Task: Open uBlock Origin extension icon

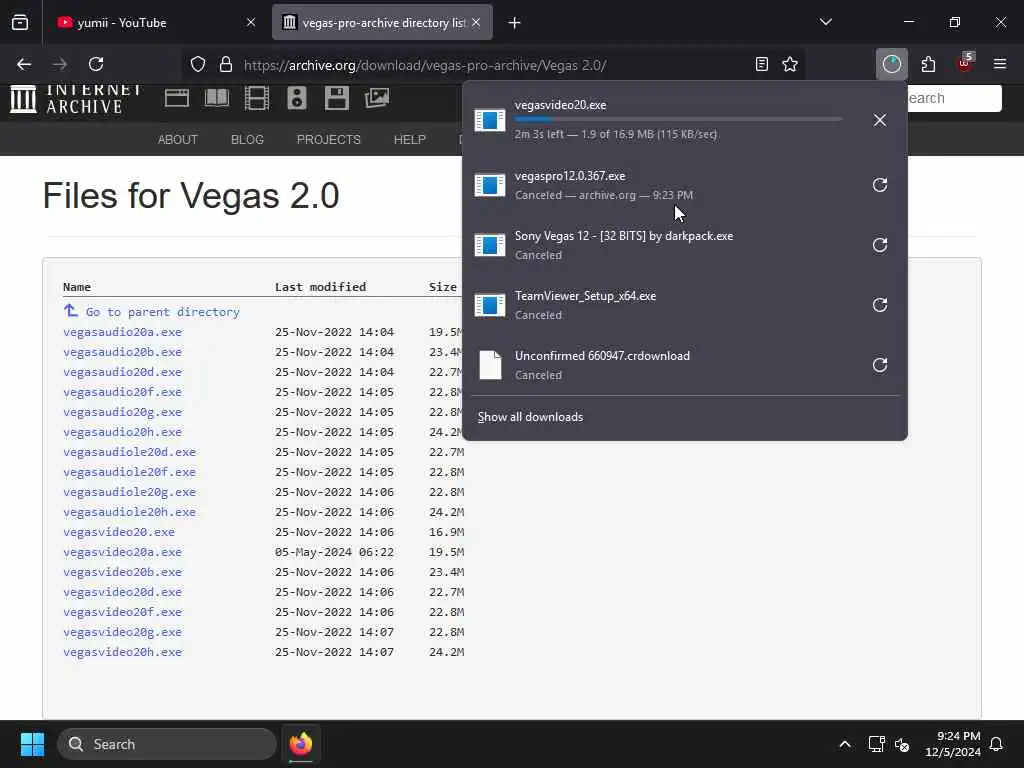Action: (x=965, y=64)
